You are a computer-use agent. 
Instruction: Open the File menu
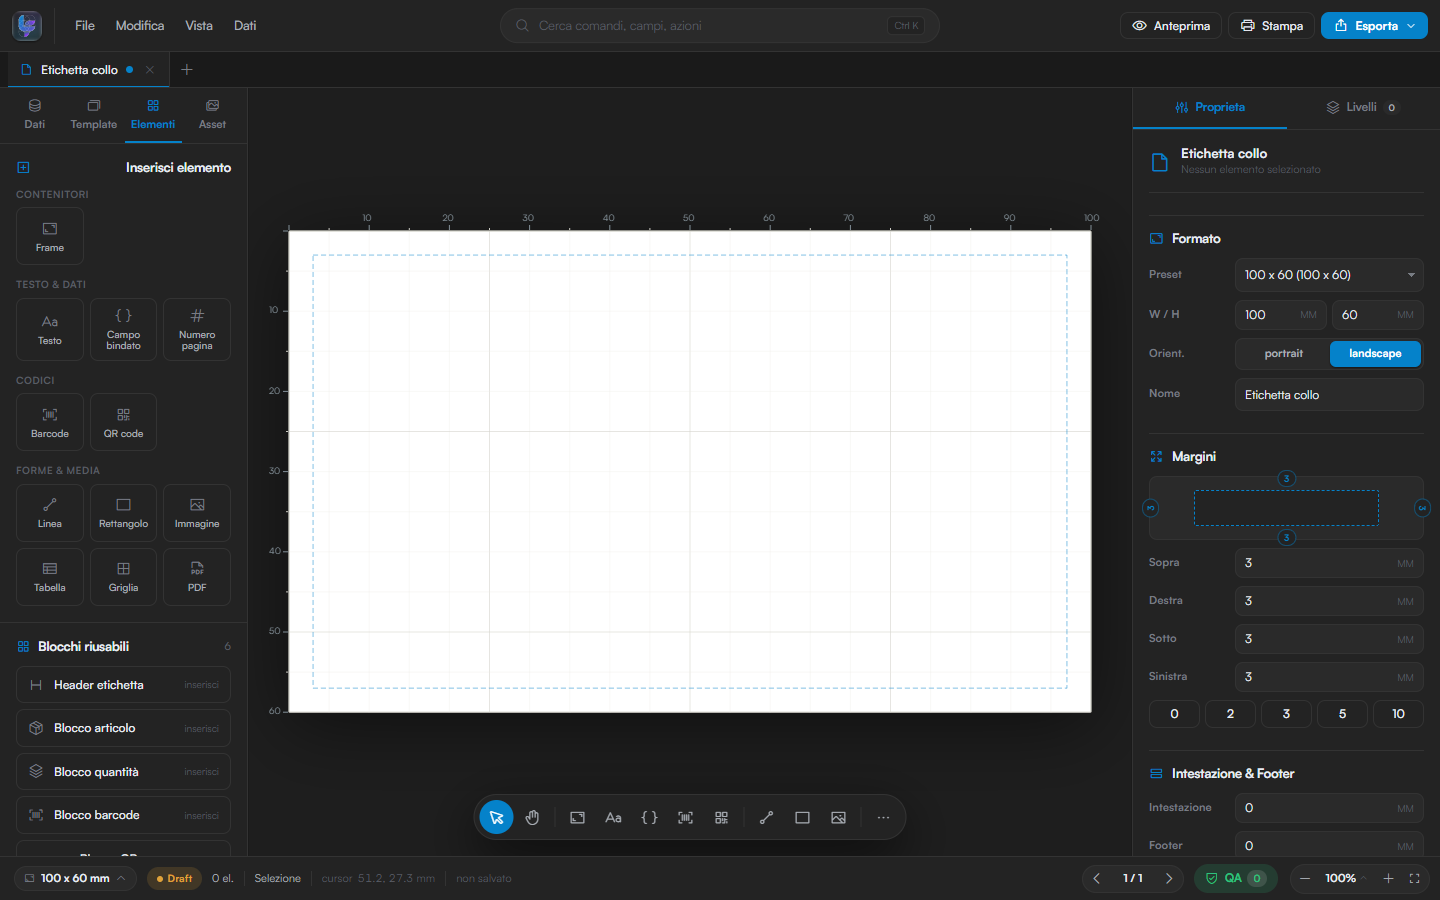[x=85, y=26]
